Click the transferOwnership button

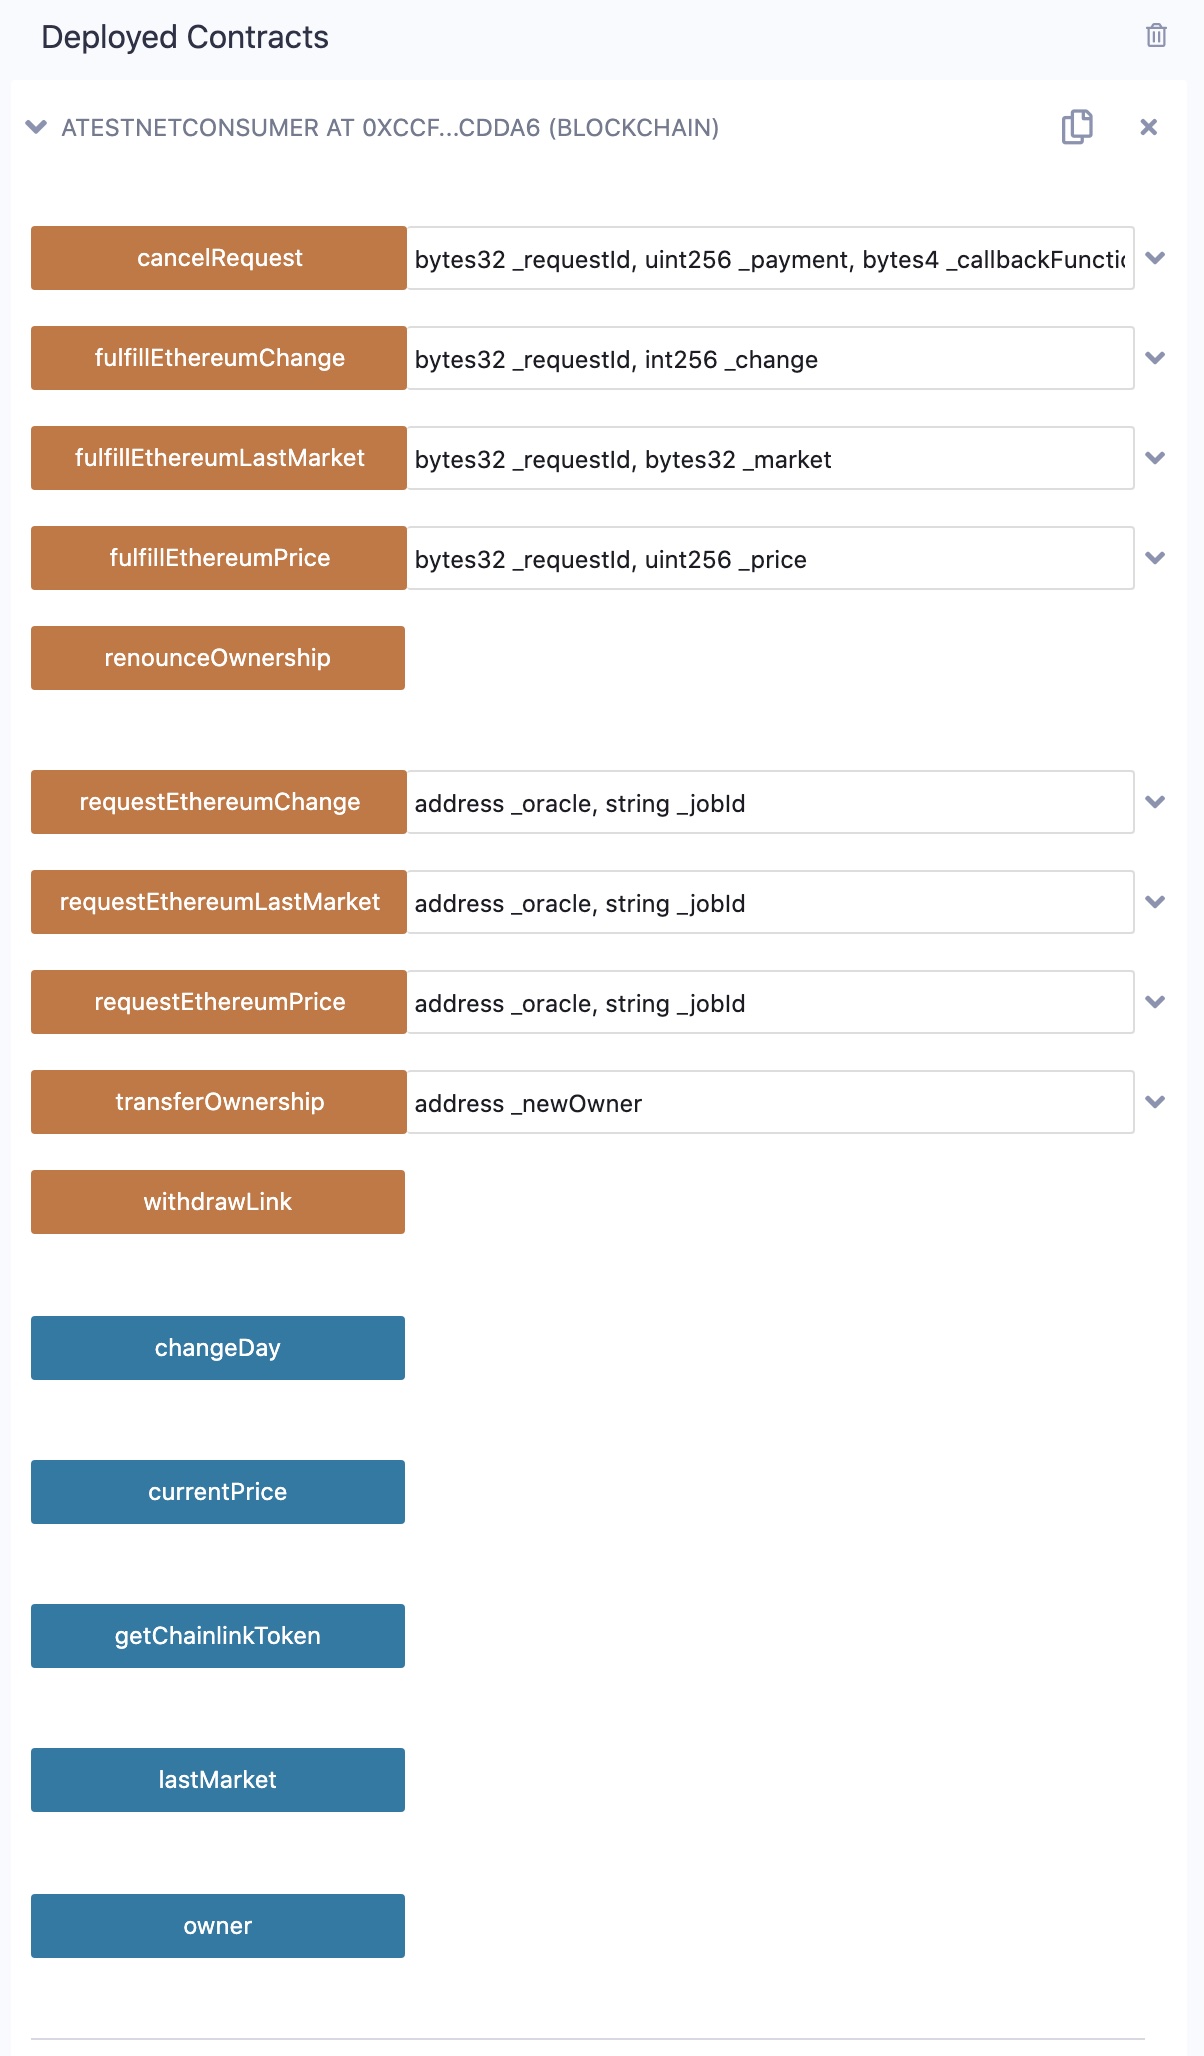point(219,1102)
